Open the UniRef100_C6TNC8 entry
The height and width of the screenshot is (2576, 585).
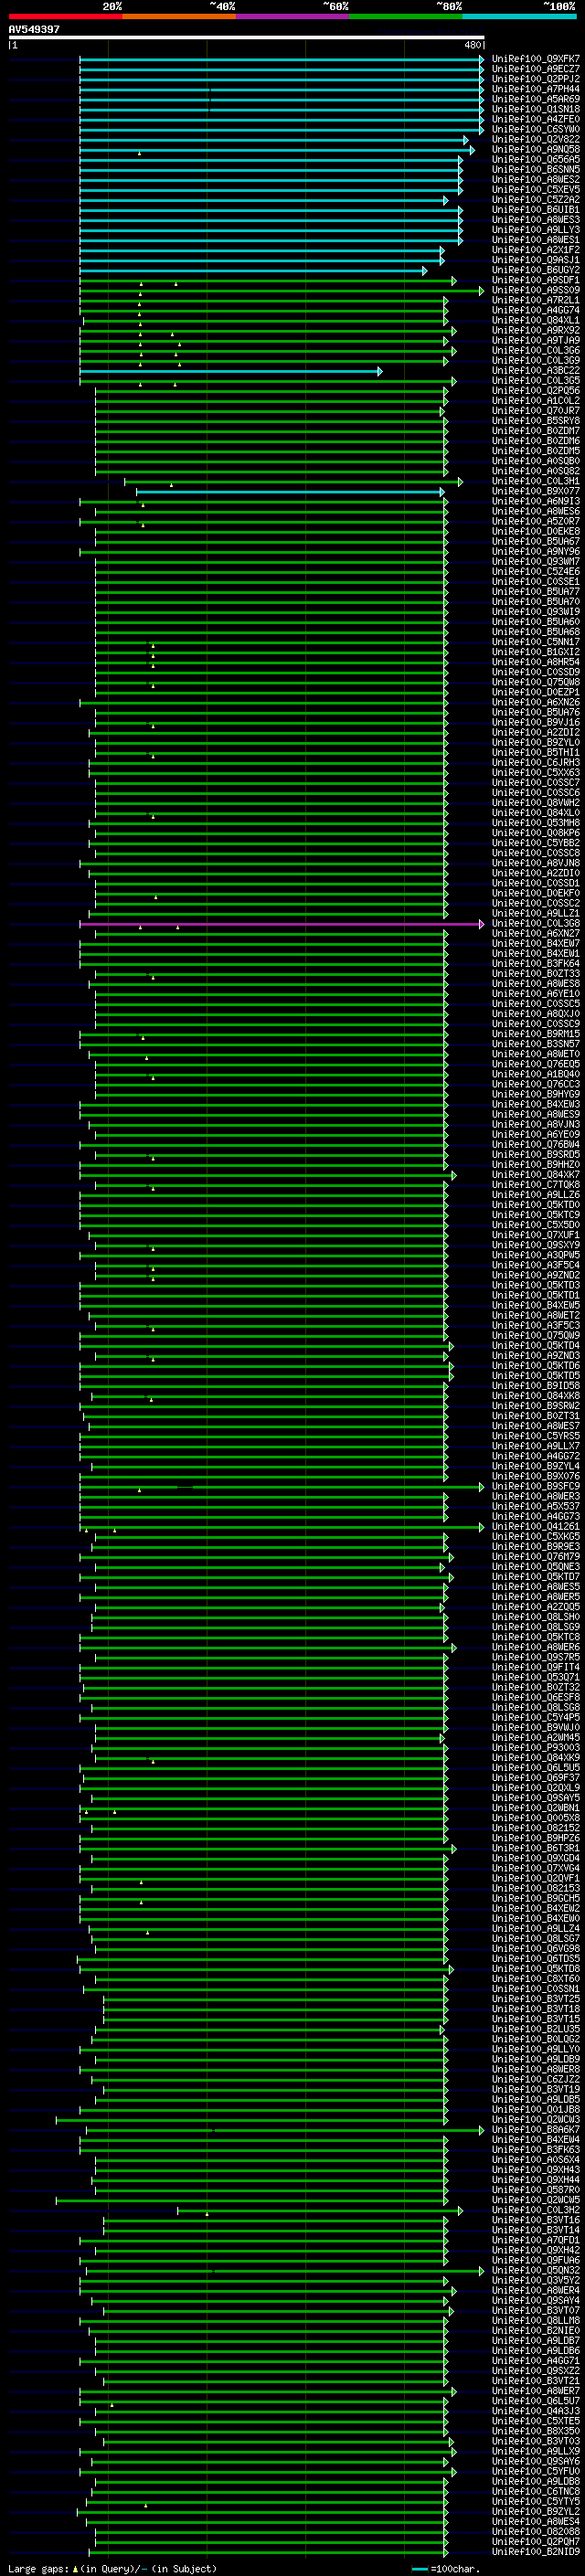pyautogui.click(x=535, y=2491)
